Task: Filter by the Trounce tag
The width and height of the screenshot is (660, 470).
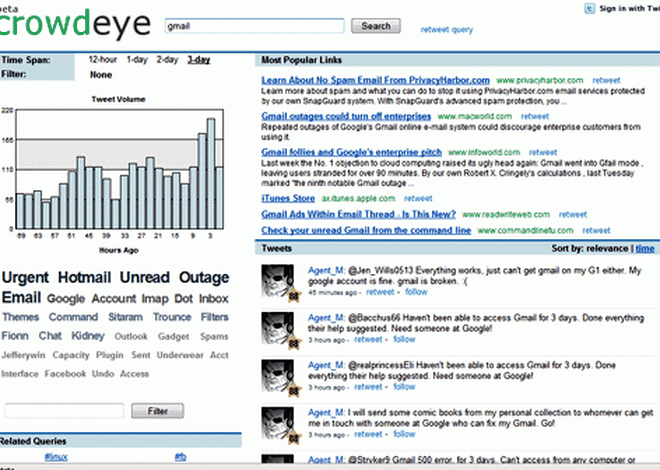Action: click(x=172, y=317)
